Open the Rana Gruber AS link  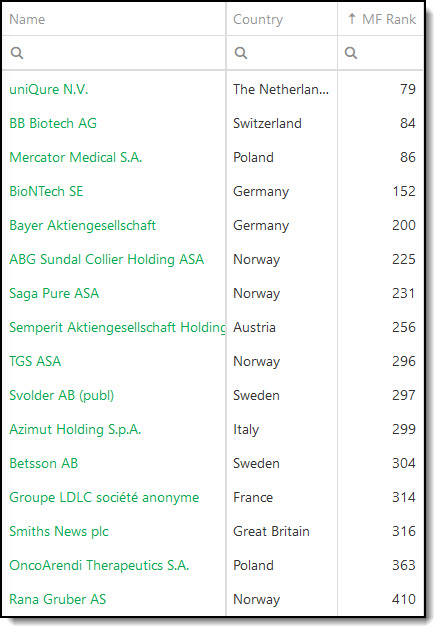point(58,599)
